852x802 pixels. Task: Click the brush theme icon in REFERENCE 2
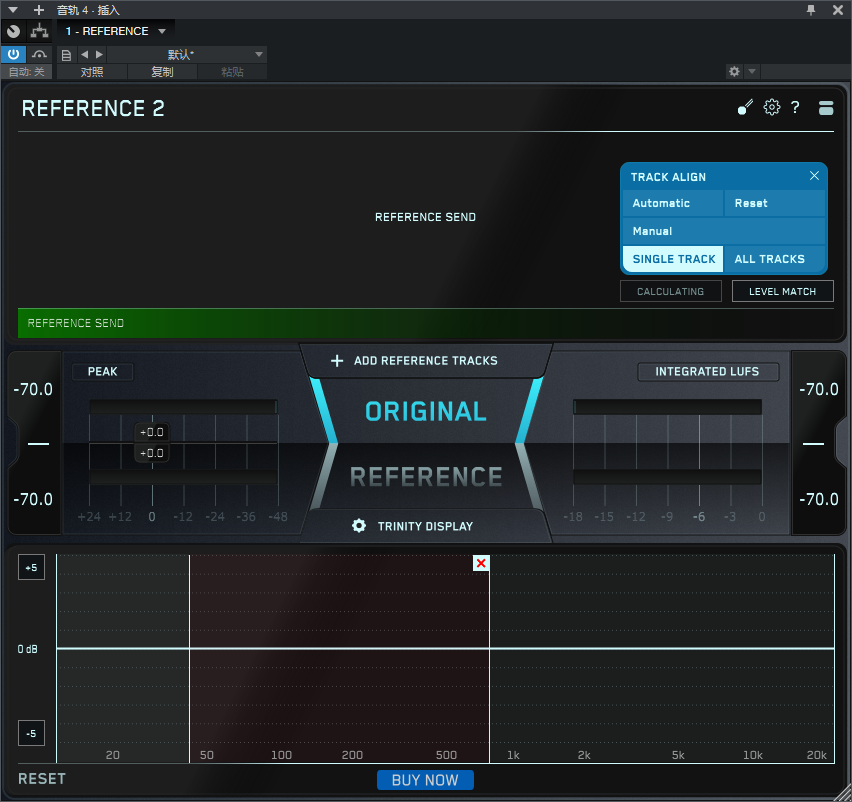(745, 107)
